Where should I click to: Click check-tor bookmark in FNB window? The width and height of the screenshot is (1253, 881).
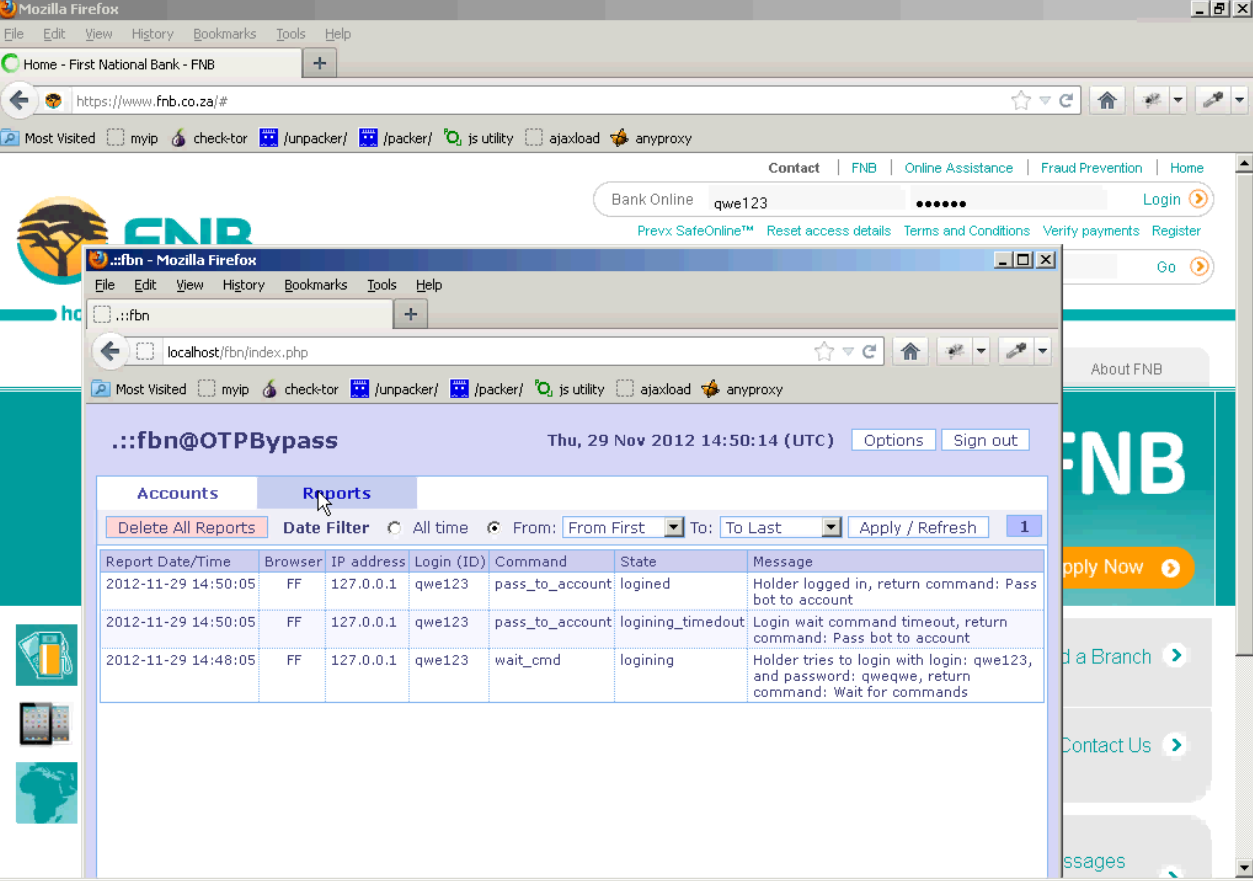click(x=209, y=138)
